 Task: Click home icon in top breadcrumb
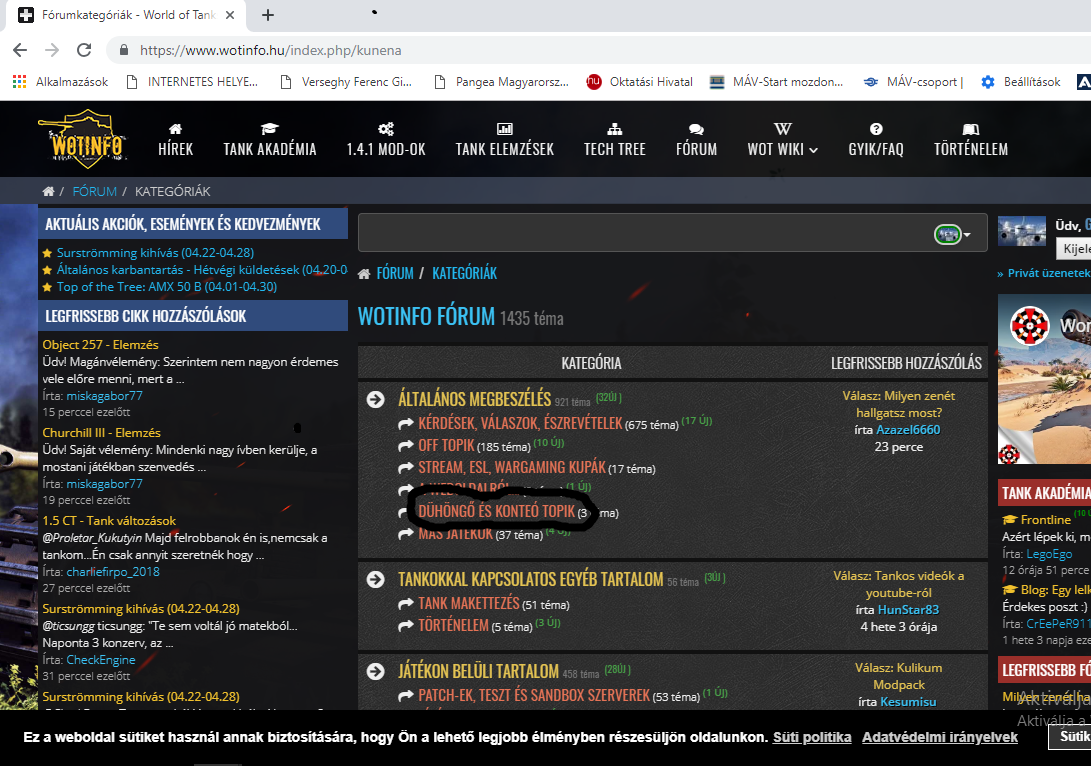(48, 191)
